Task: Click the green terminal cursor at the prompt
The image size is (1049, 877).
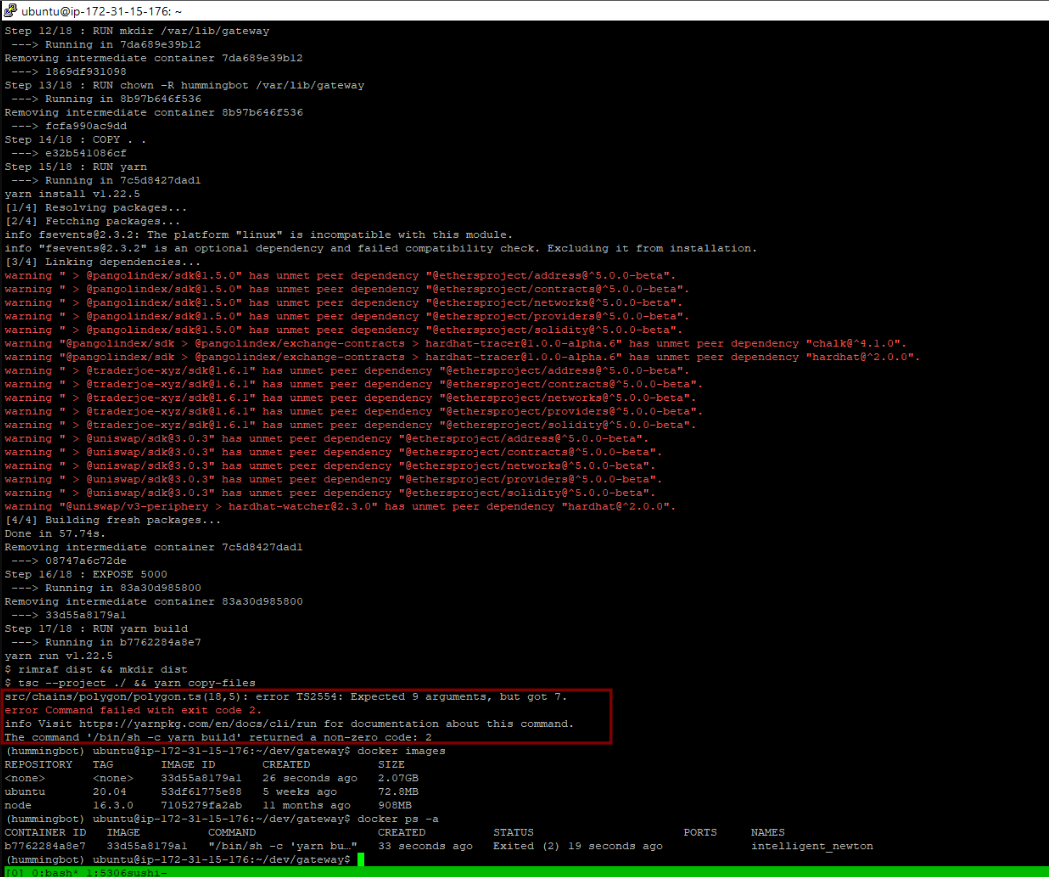Action: [x=361, y=860]
